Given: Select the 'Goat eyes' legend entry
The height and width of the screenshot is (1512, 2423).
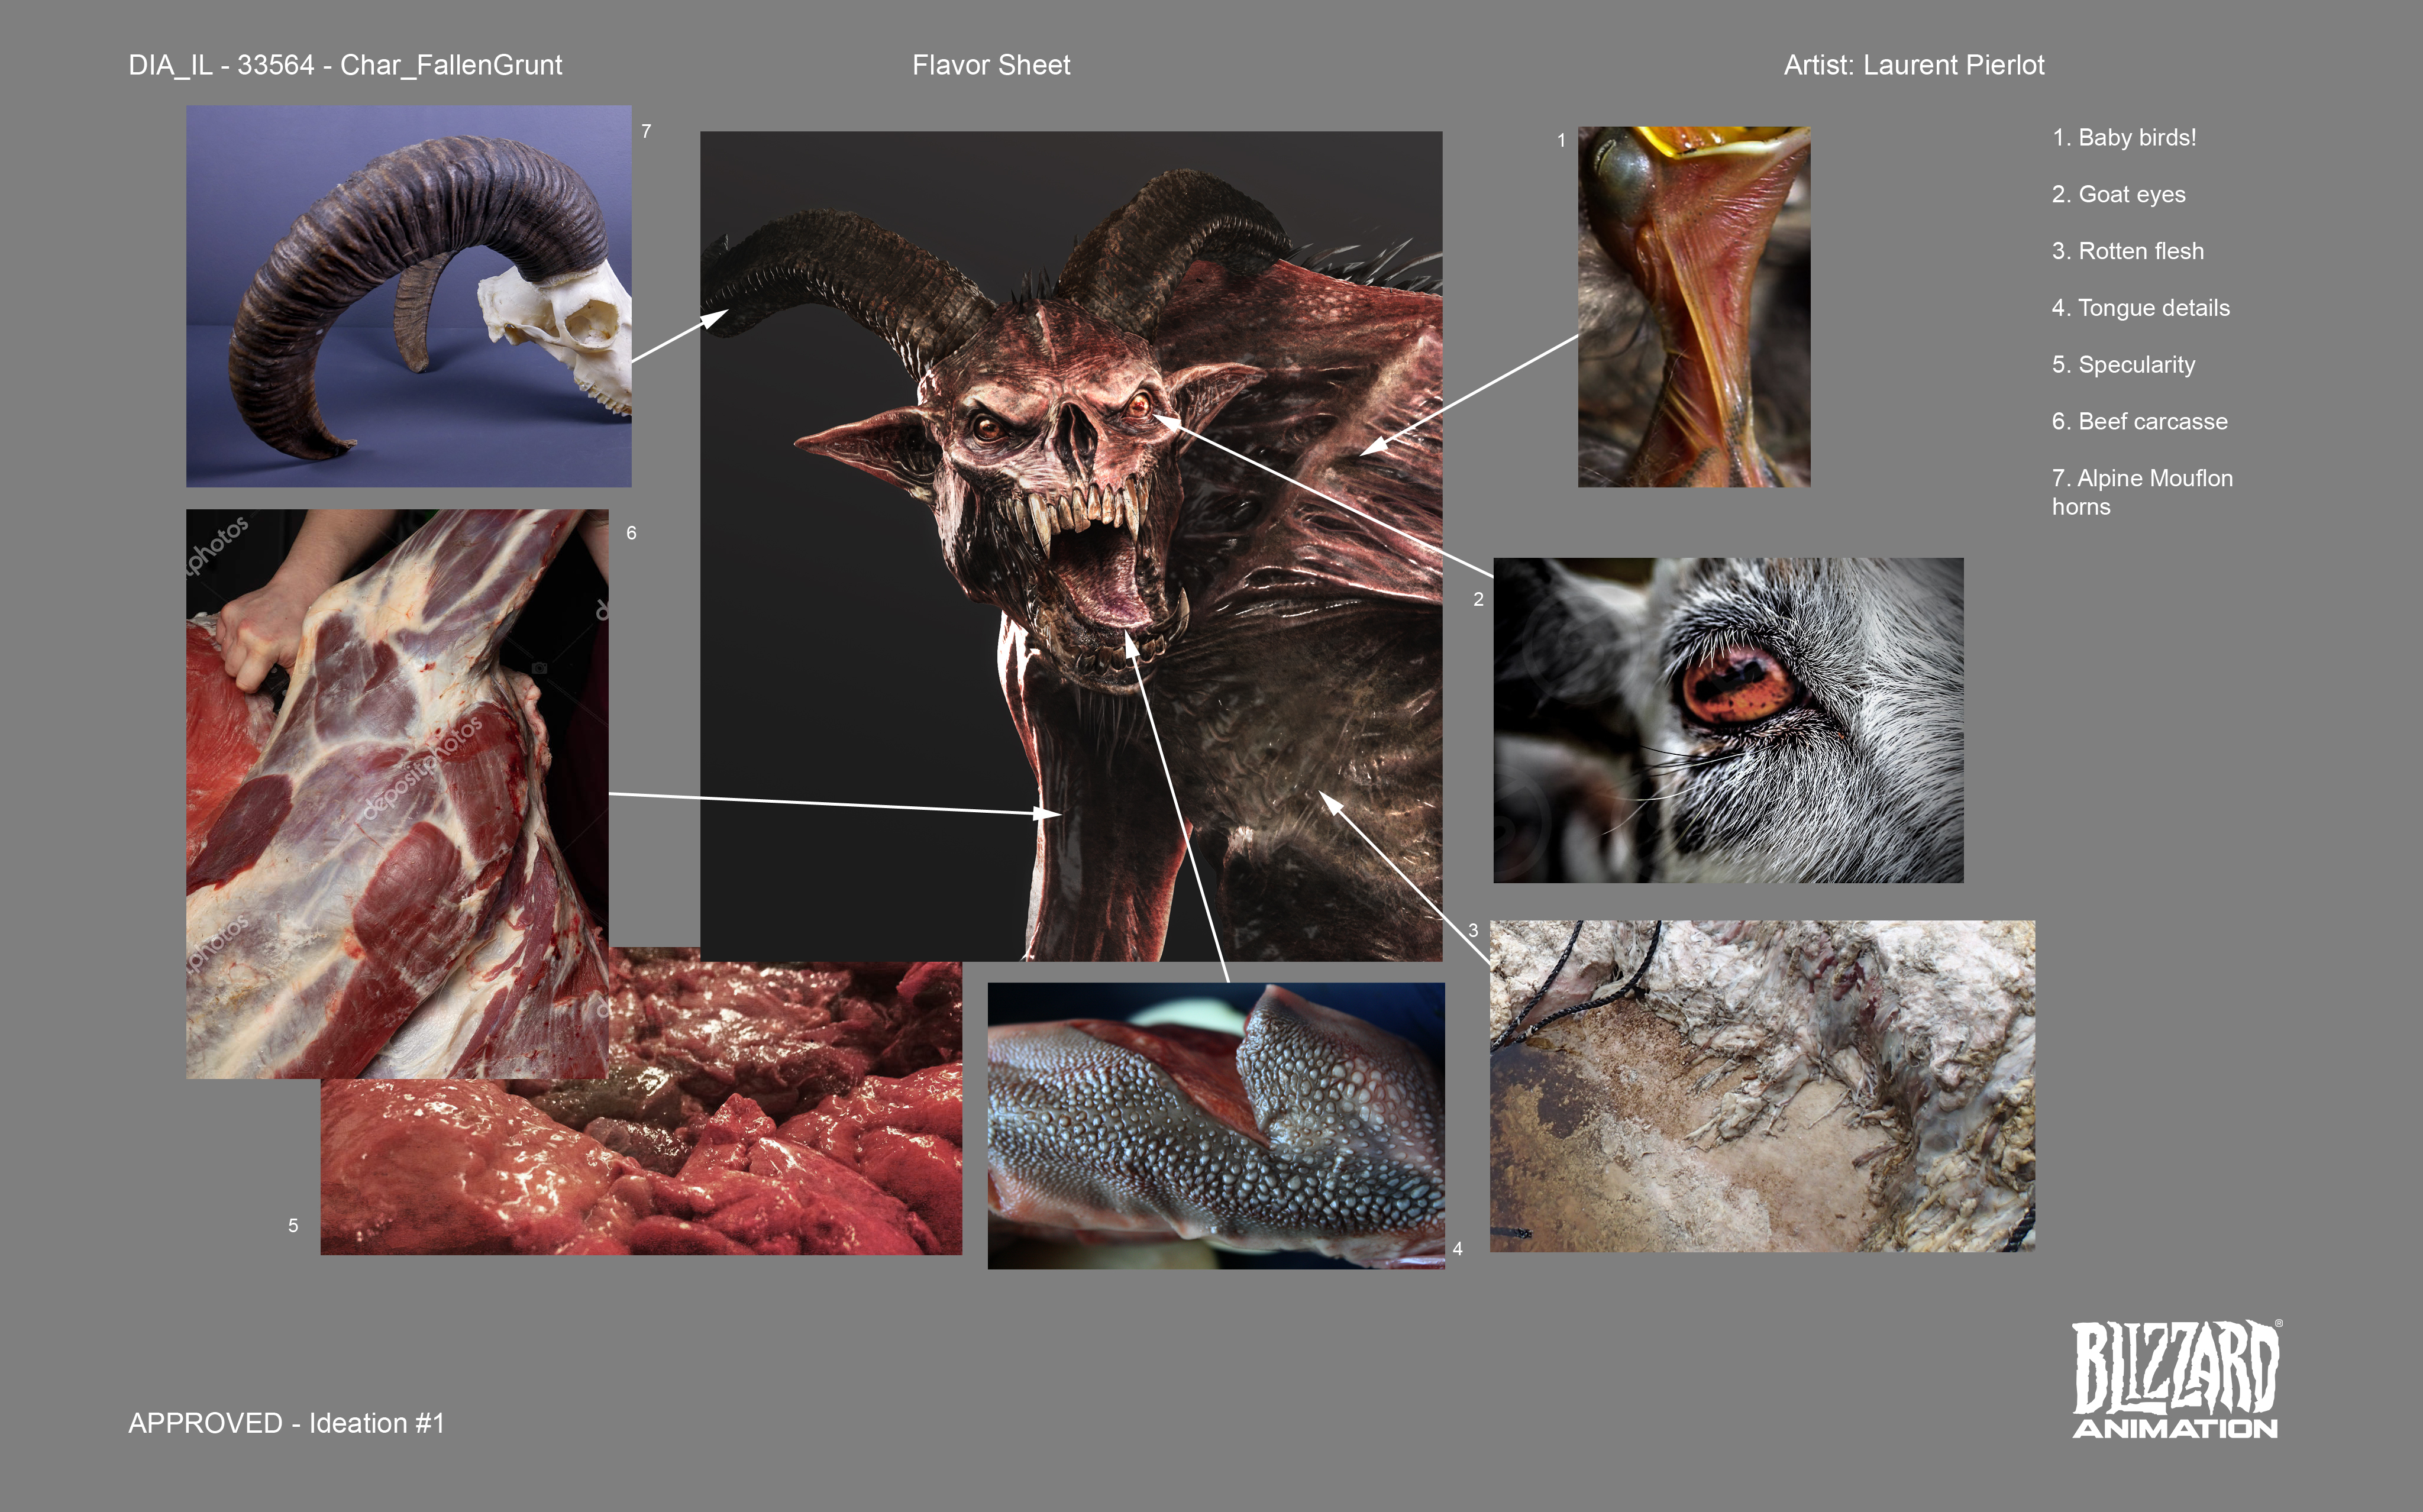Looking at the screenshot, I should [2118, 194].
